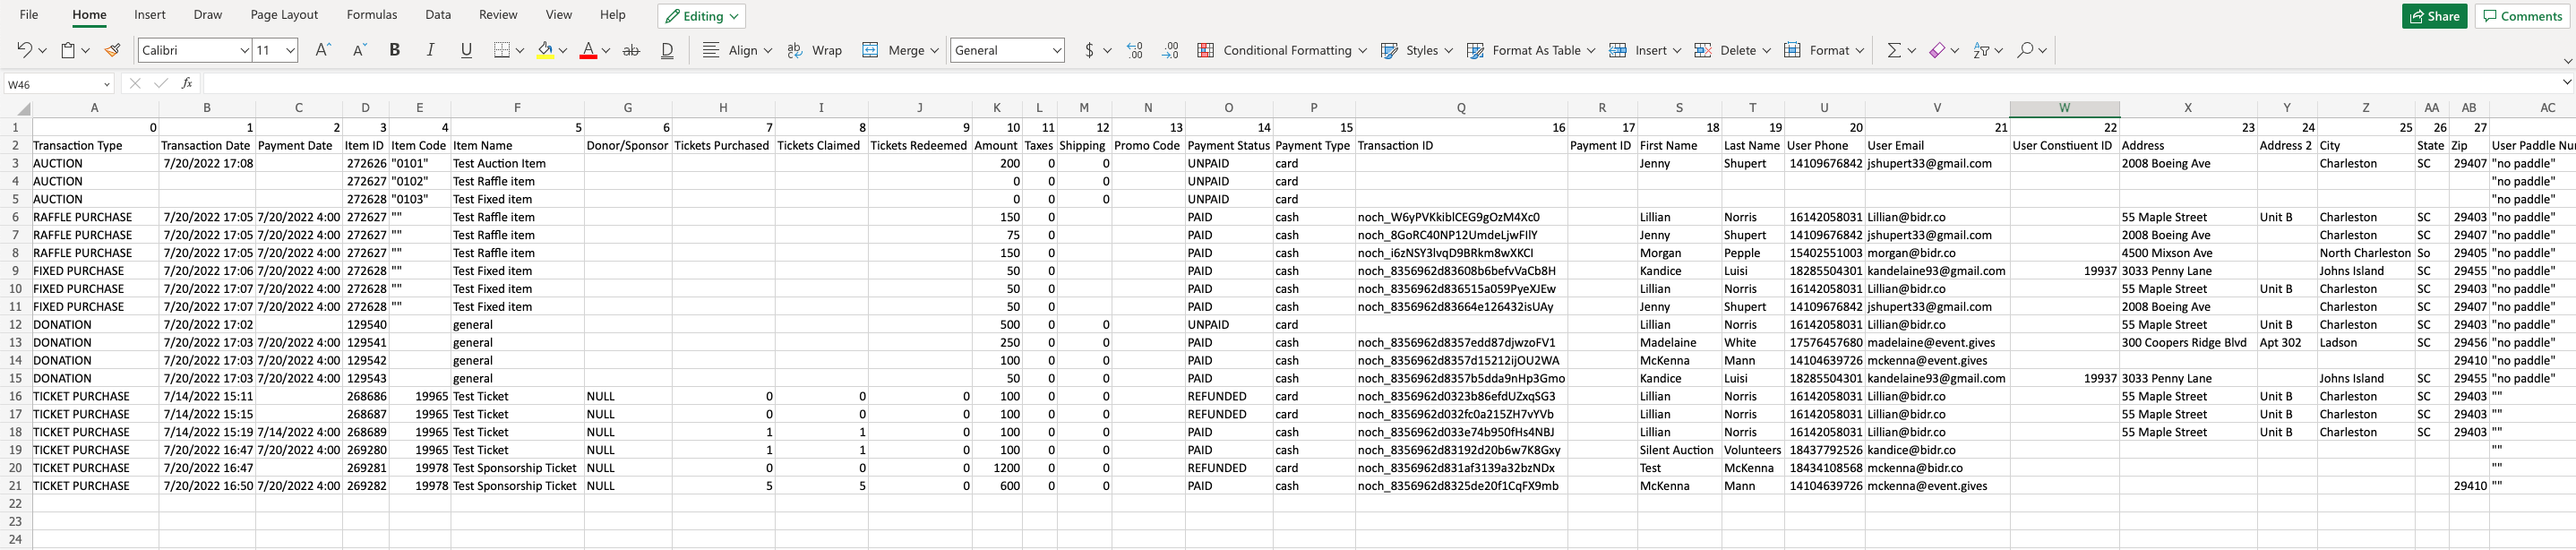Toggle Italic formatting
The image size is (2576, 550).
(430, 50)
